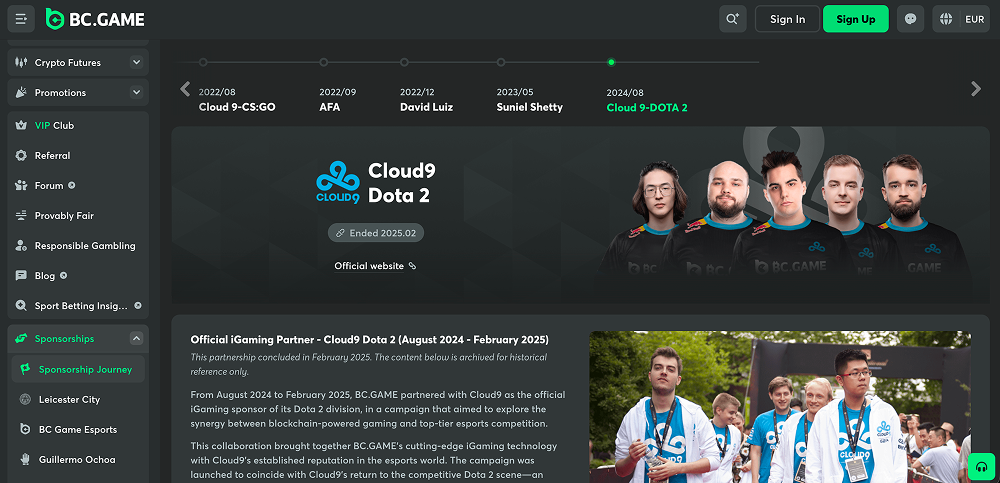
Task: Select the 2022/12 David Luiz timeline entry
Action: point(427,100)
